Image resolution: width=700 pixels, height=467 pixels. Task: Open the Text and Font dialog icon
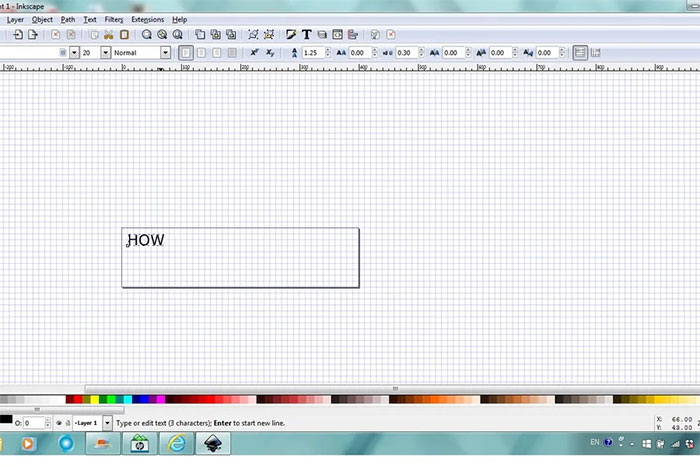click(306, 34)
